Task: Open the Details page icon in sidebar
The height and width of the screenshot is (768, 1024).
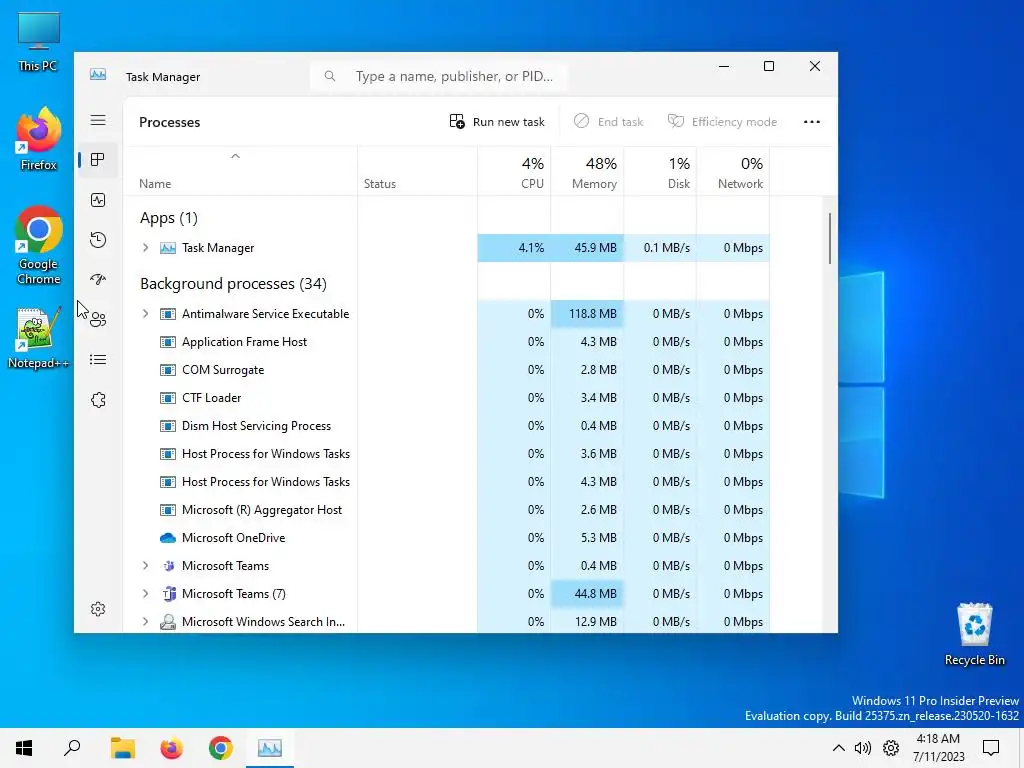Action: pyautogui.click(x=98, y=360)
